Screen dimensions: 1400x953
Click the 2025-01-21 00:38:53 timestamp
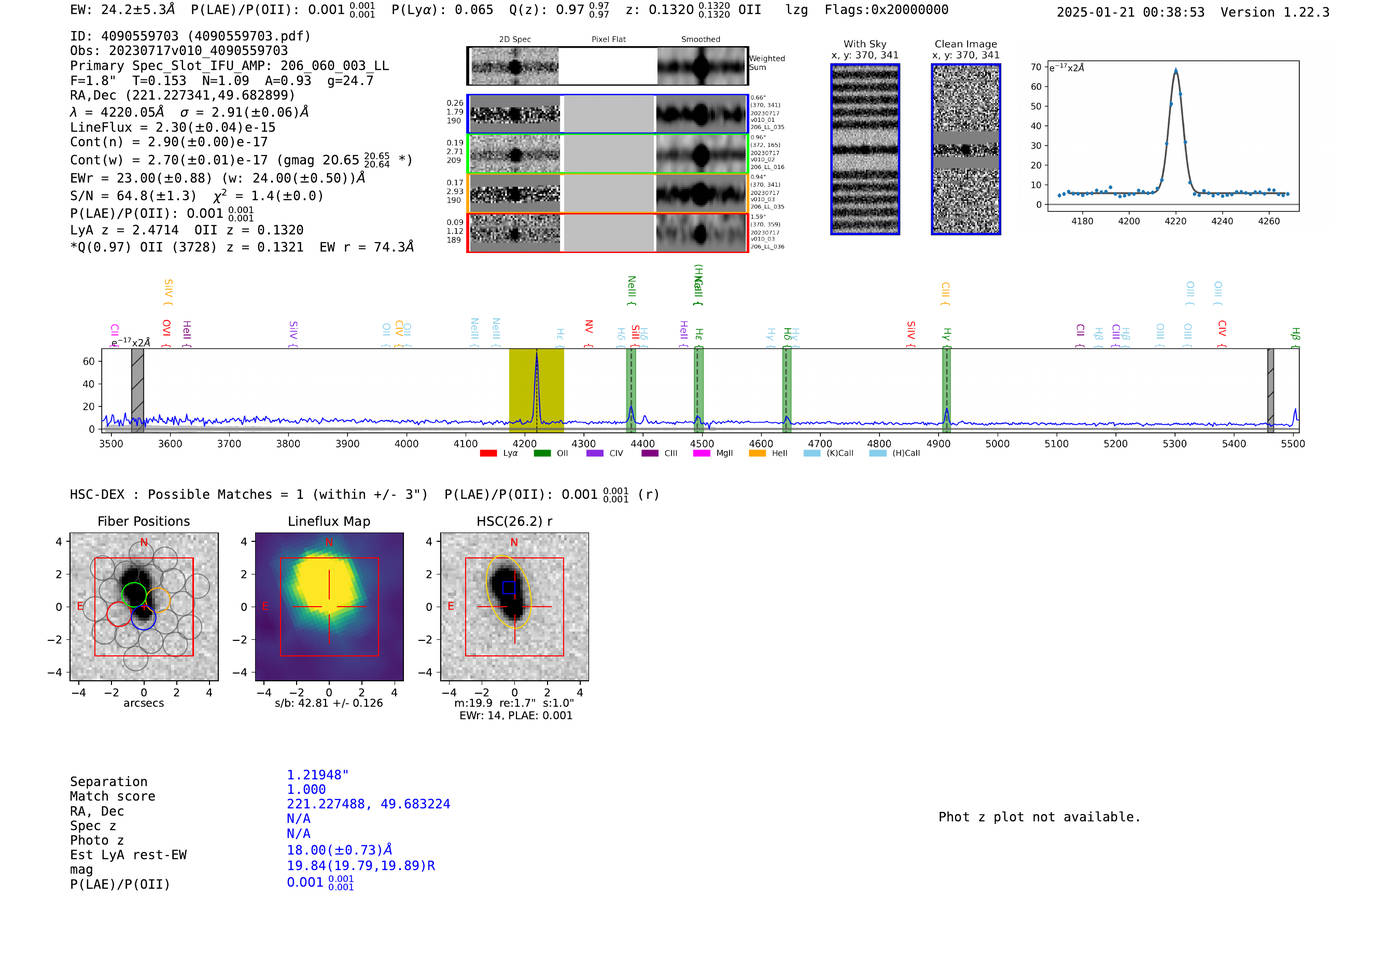1131,12
